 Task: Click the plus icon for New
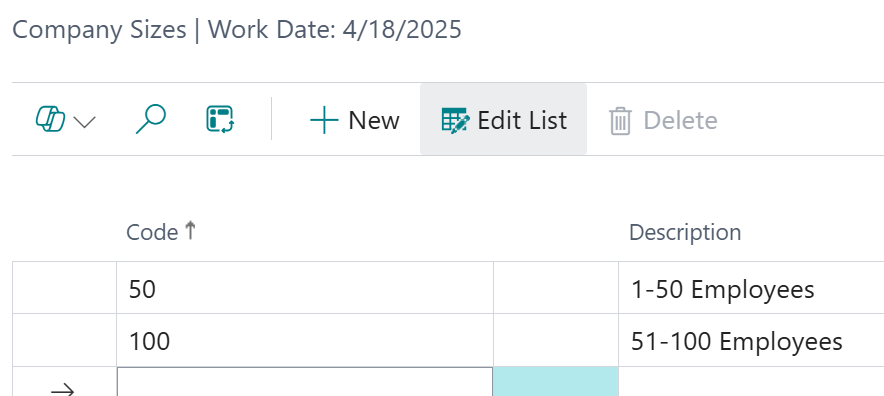pyautogui.click(x=324, y=121)
